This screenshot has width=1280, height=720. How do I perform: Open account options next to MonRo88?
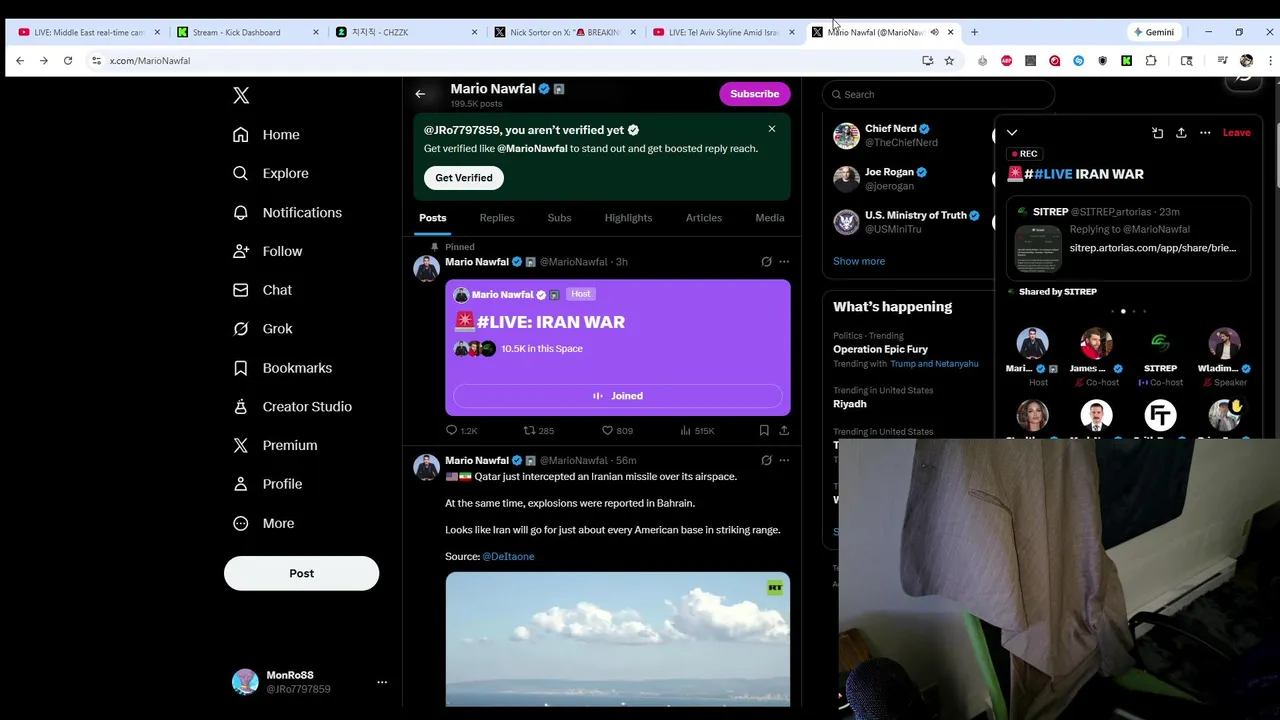pos(381,682)
